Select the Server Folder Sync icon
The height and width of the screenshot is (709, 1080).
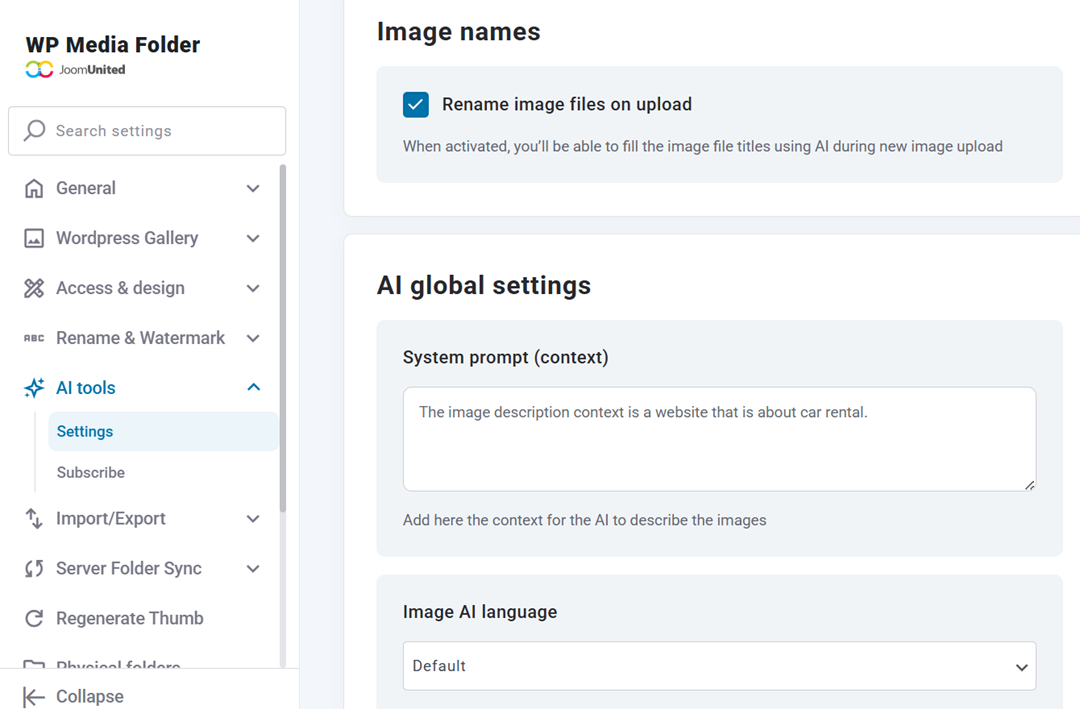[33, 568]
